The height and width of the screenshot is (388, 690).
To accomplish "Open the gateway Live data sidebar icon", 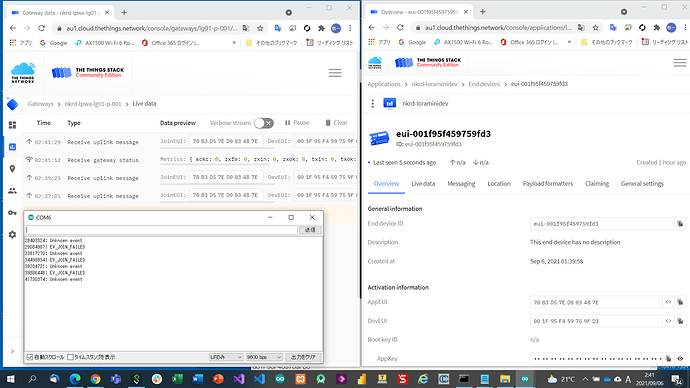I will [12, 147].
